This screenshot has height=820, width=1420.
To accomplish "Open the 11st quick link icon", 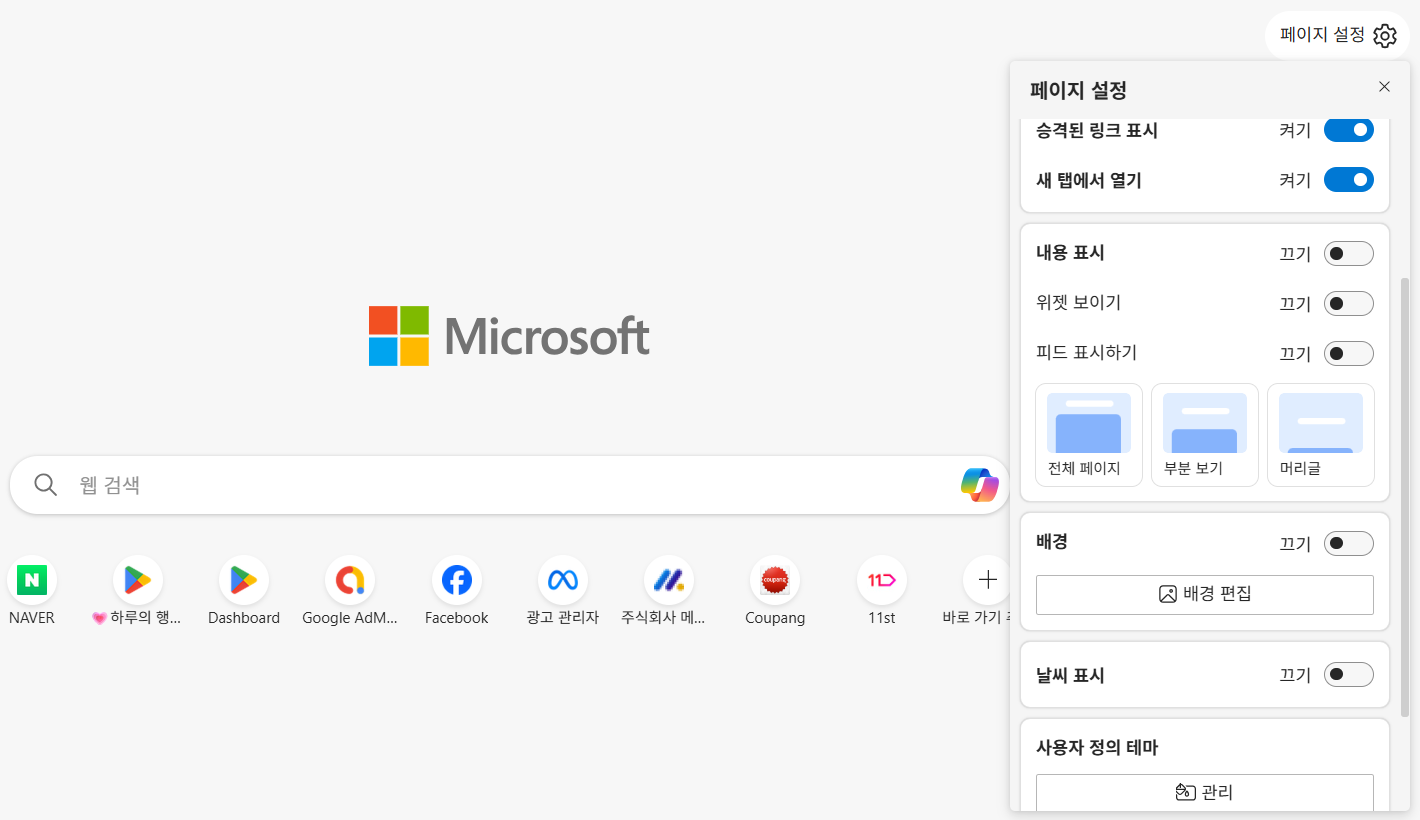I will pos(882,580).
